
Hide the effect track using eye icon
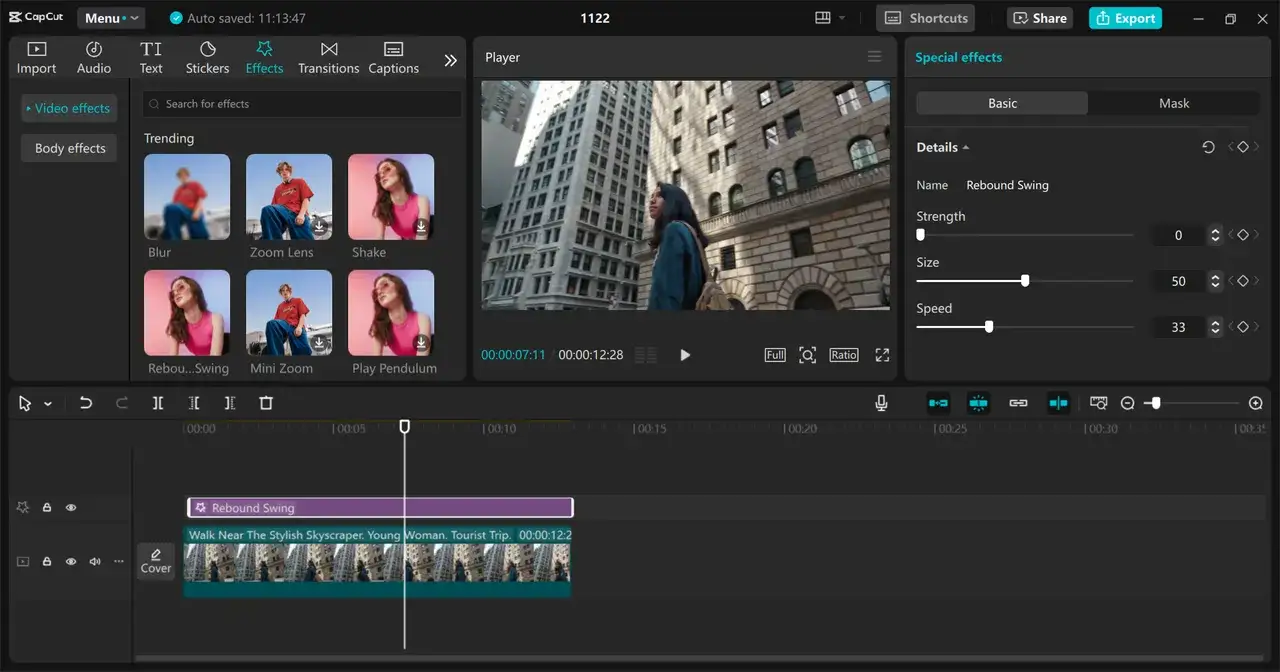click(71, 508)
